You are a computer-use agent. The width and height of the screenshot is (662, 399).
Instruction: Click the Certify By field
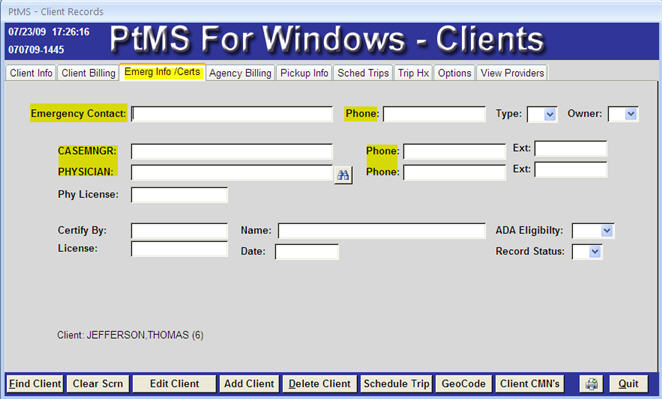(x=179, y=231)
